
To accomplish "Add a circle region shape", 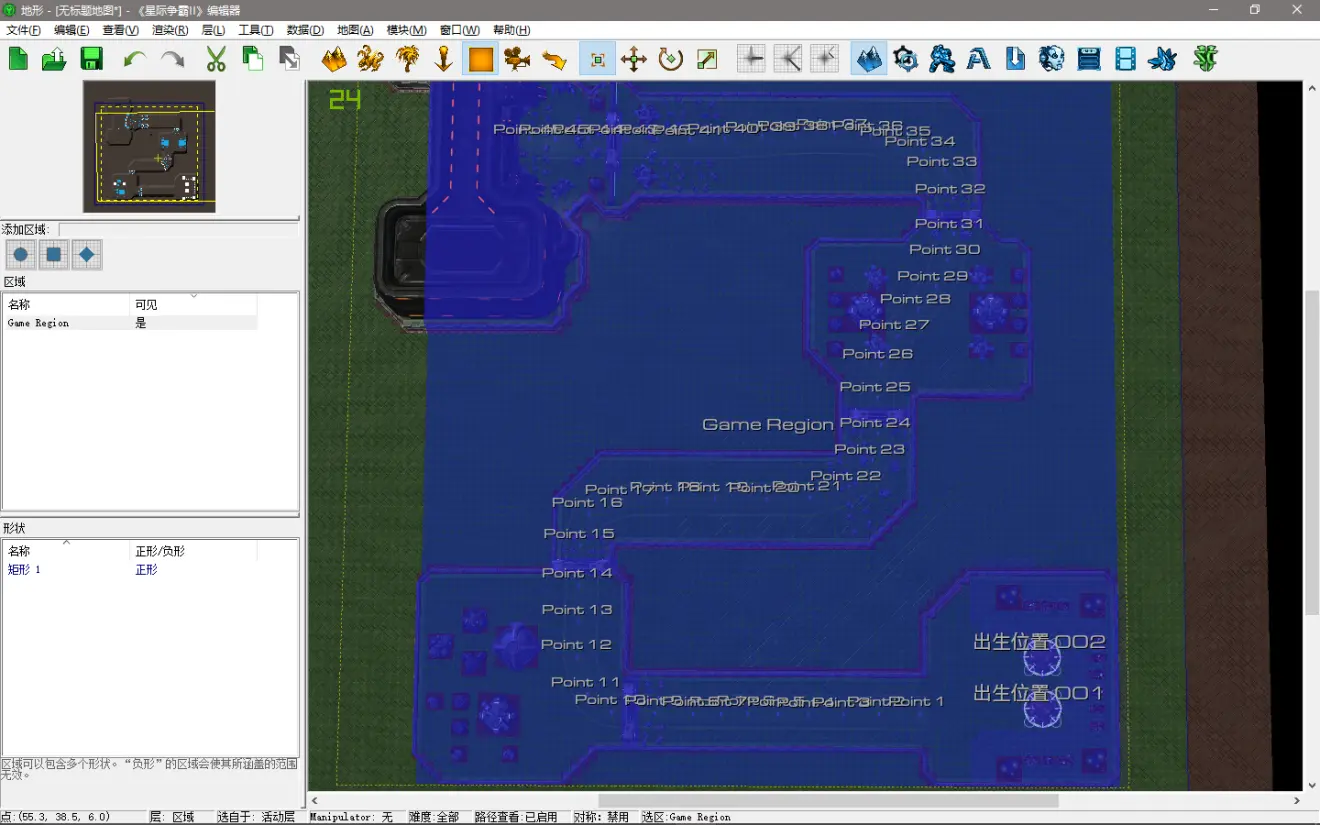I will [20, 255].
